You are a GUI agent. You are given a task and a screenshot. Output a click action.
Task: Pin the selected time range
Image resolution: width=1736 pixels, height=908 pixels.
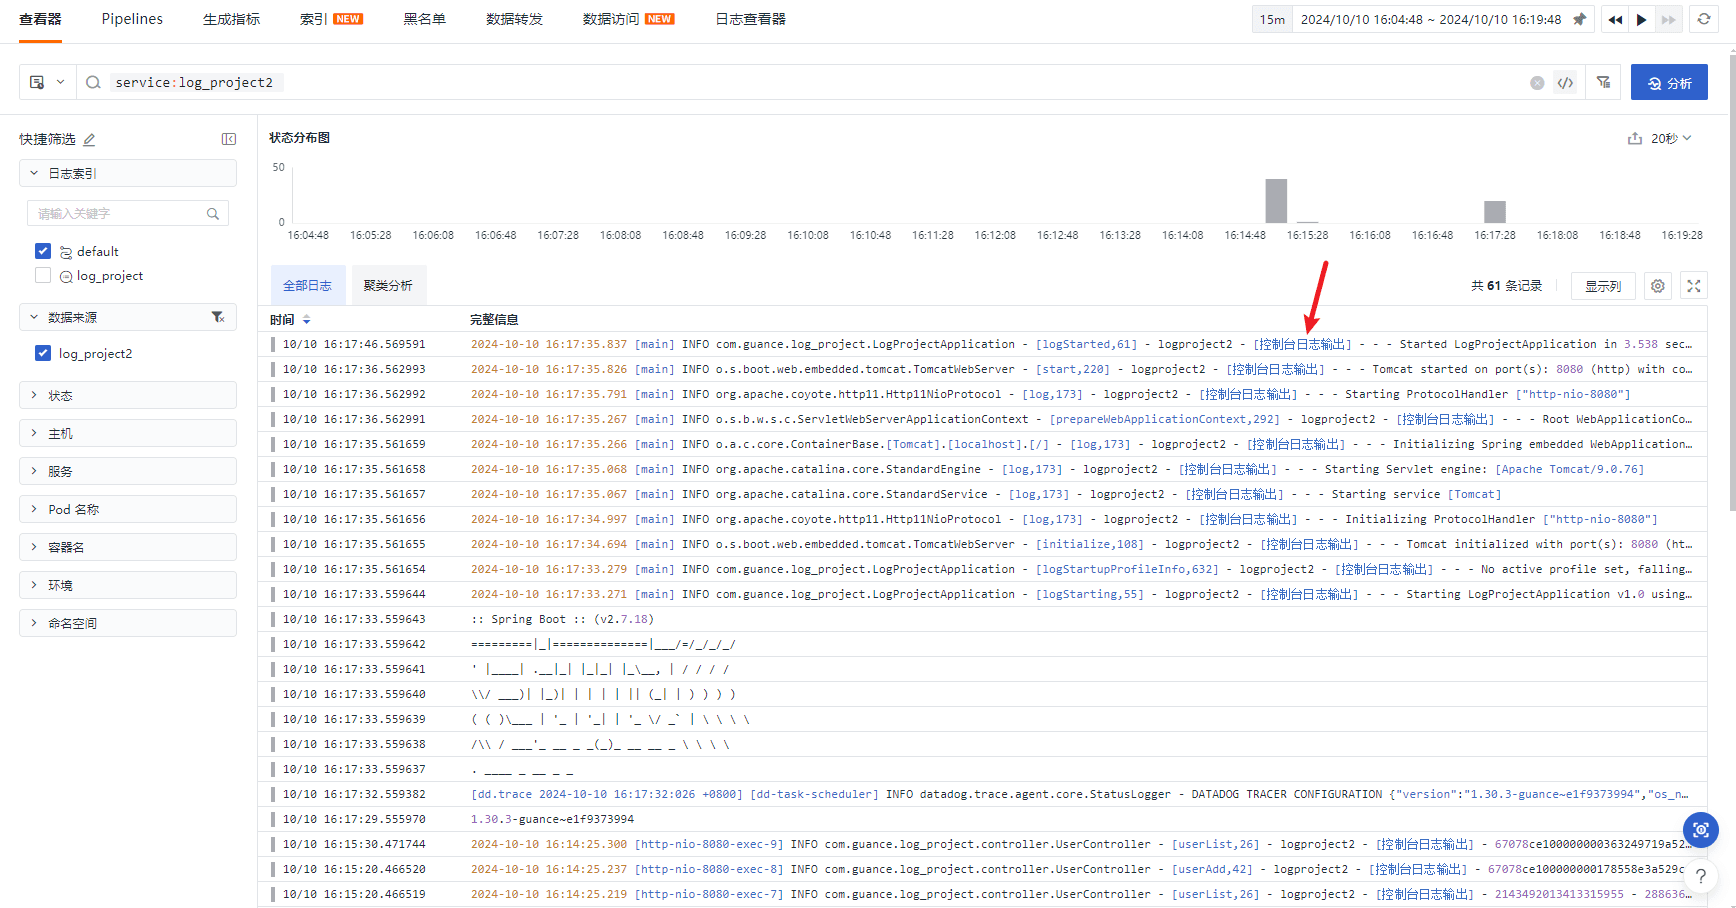click(1580, 19)
